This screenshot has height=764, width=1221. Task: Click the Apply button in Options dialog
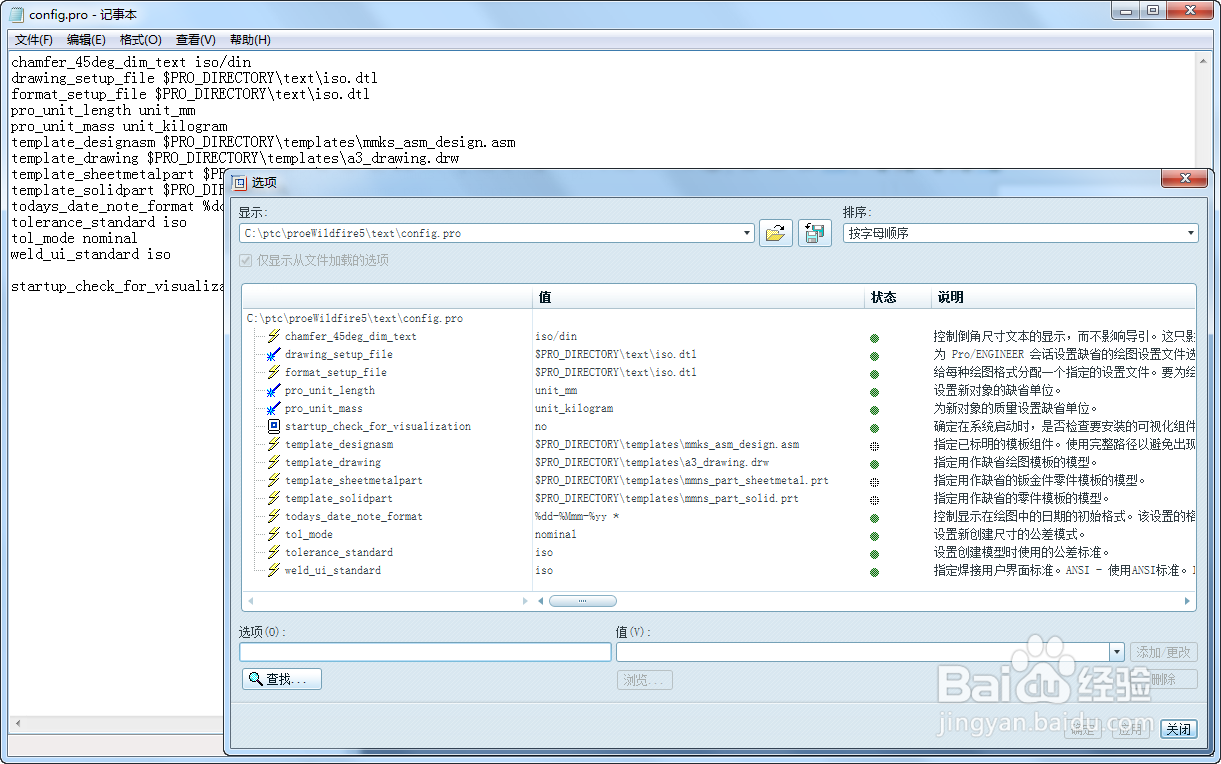coord(1130,729)
